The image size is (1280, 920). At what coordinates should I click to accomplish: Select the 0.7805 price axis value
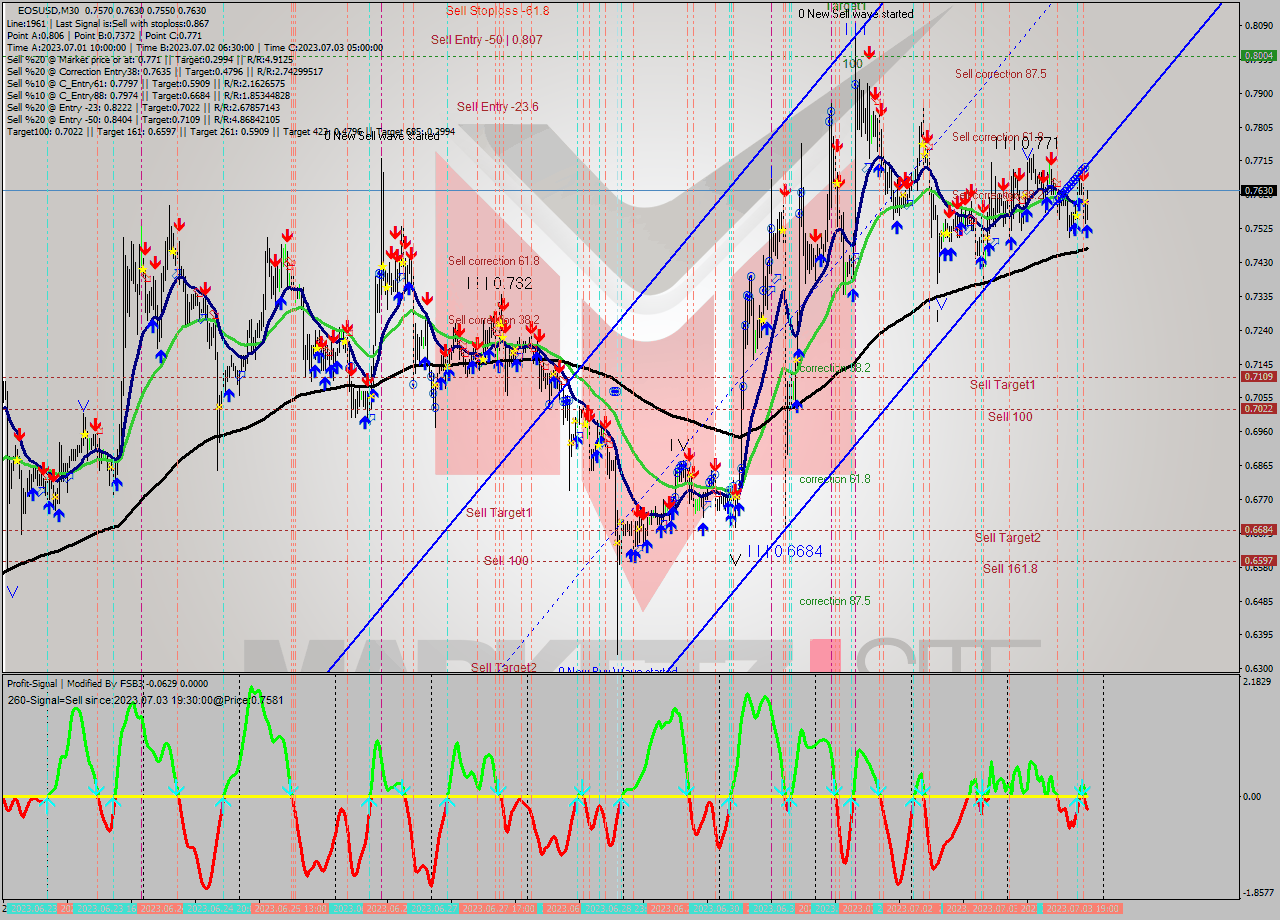coord(1259,127)
